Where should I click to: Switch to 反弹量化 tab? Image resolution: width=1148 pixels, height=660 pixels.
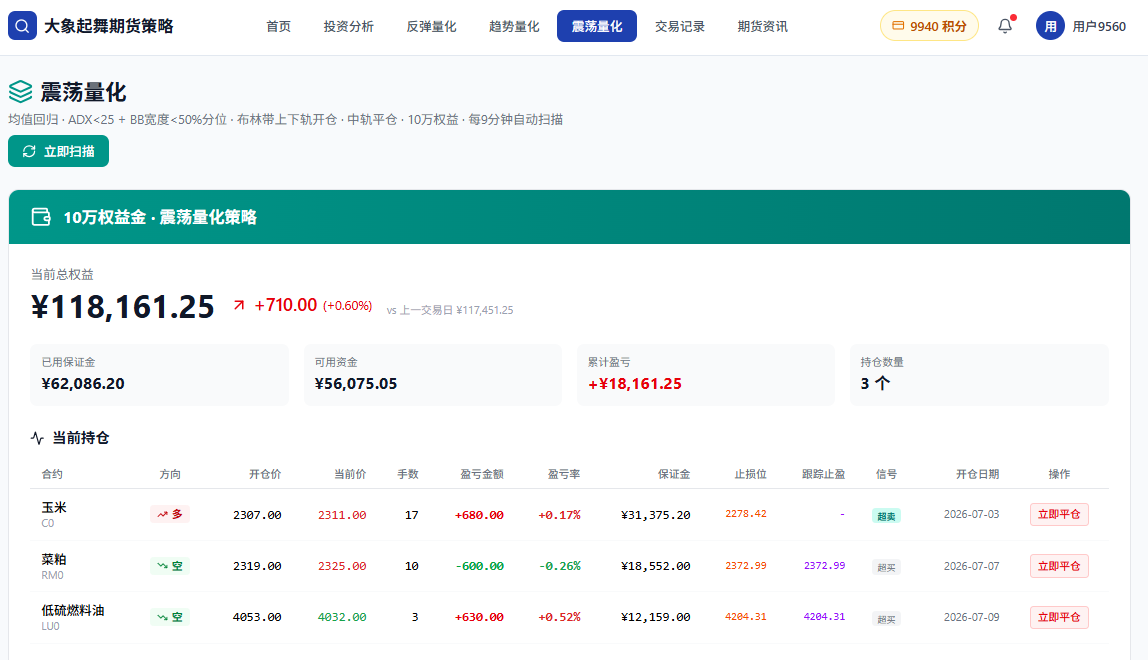(x=431, y=26)
